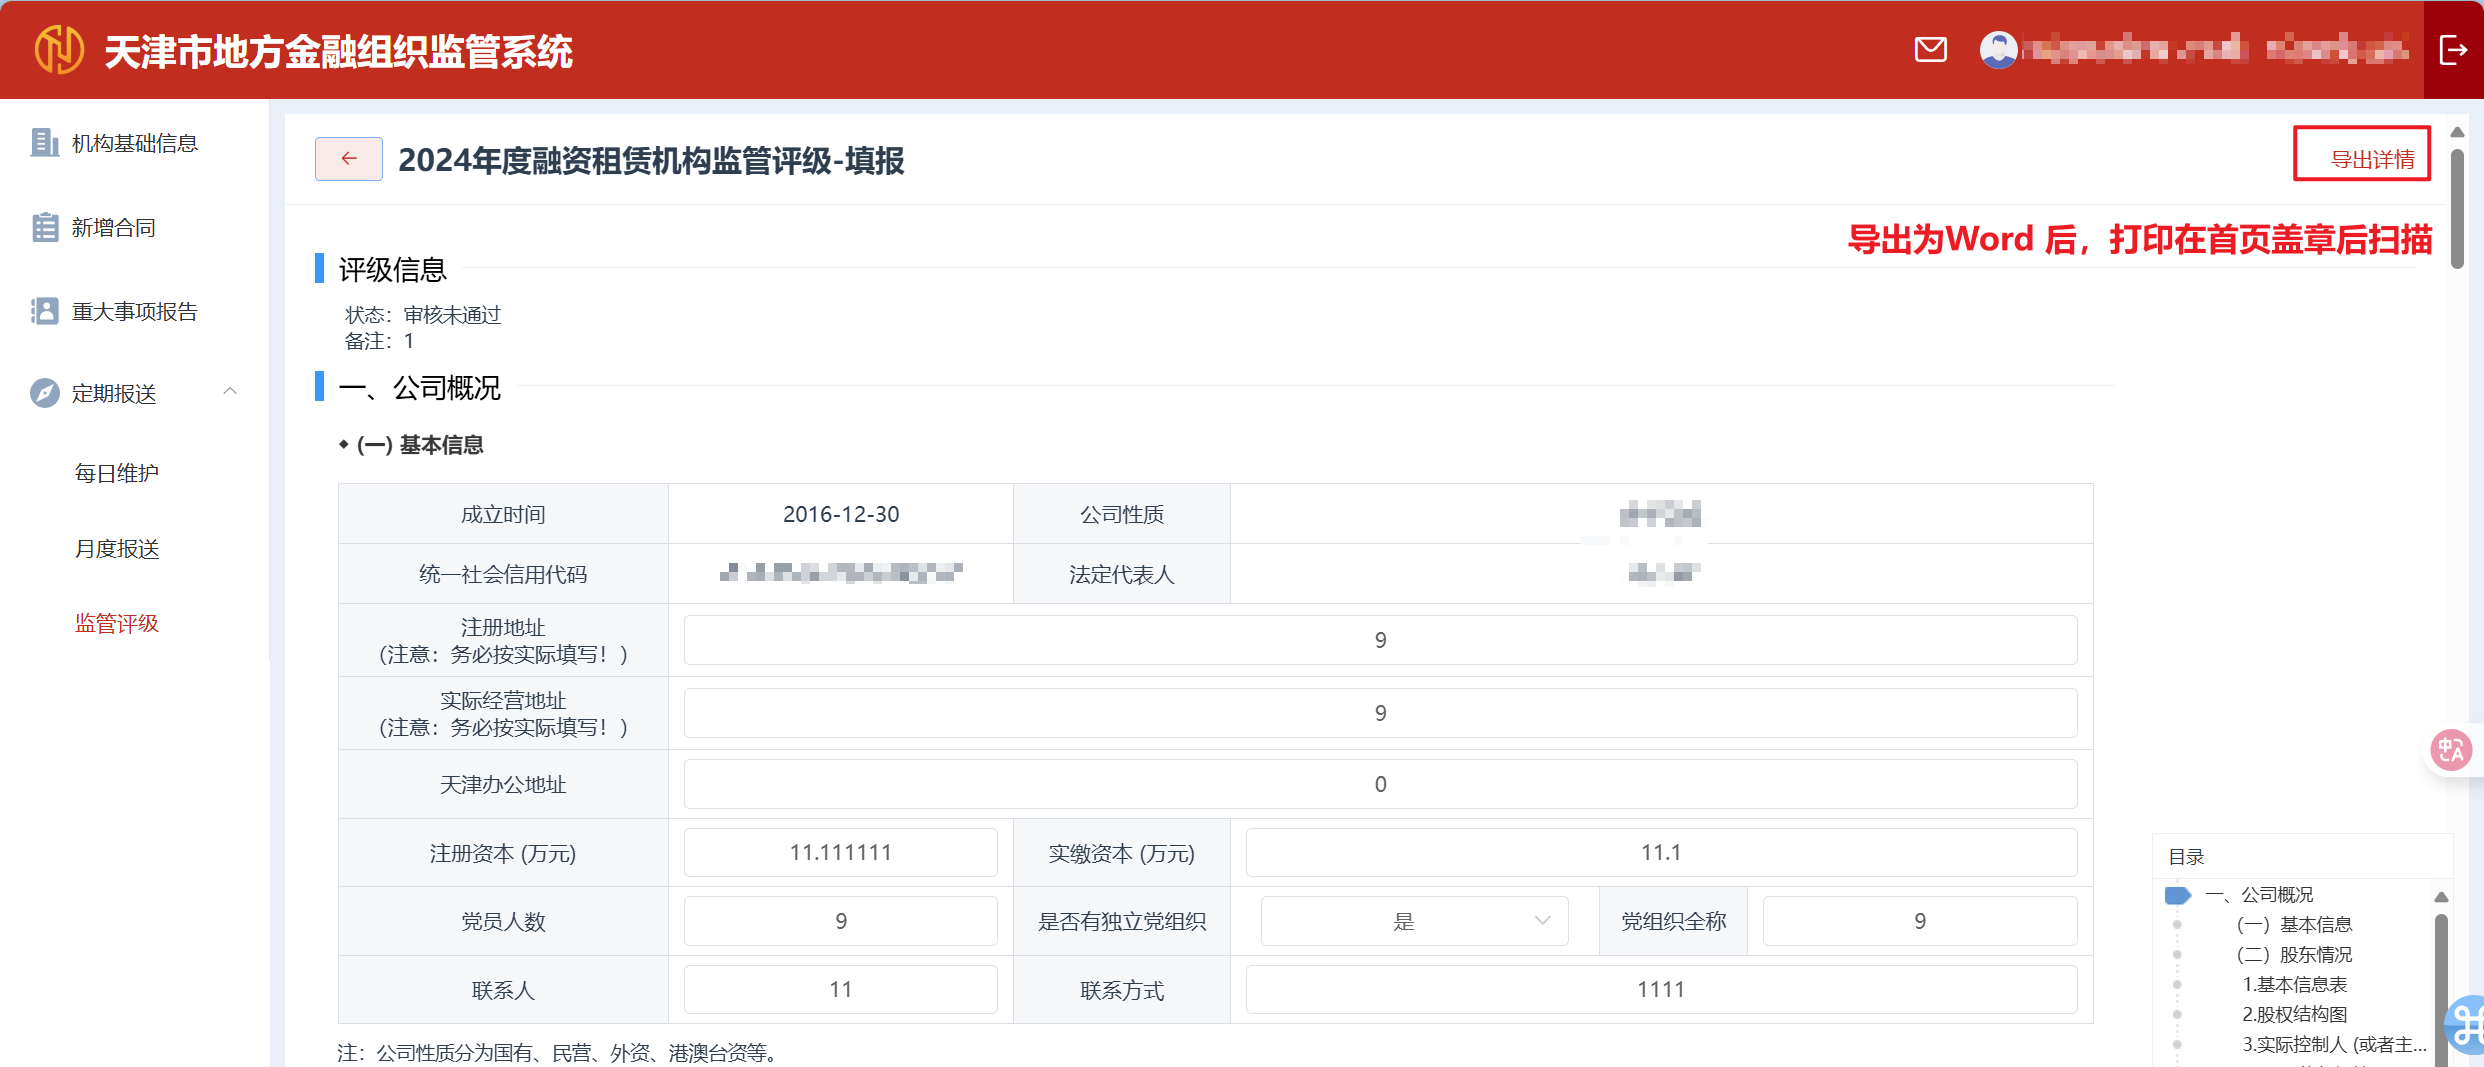Image resolution: width=2484 pixels, height=1067 pixels.
Task: Select 每日维护 submenu item
Action: pyautogui.click(x=117, y=473)
